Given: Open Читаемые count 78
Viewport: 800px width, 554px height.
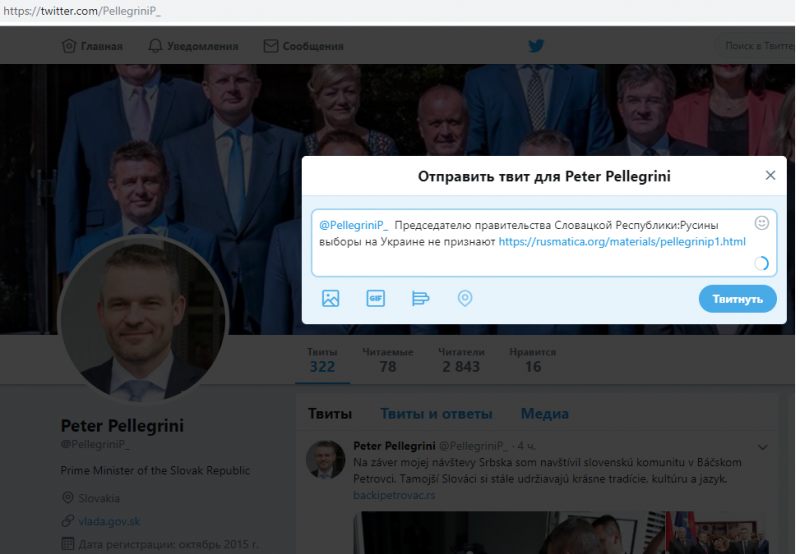Looking at the screenshot, I should [x=388, y=361].
